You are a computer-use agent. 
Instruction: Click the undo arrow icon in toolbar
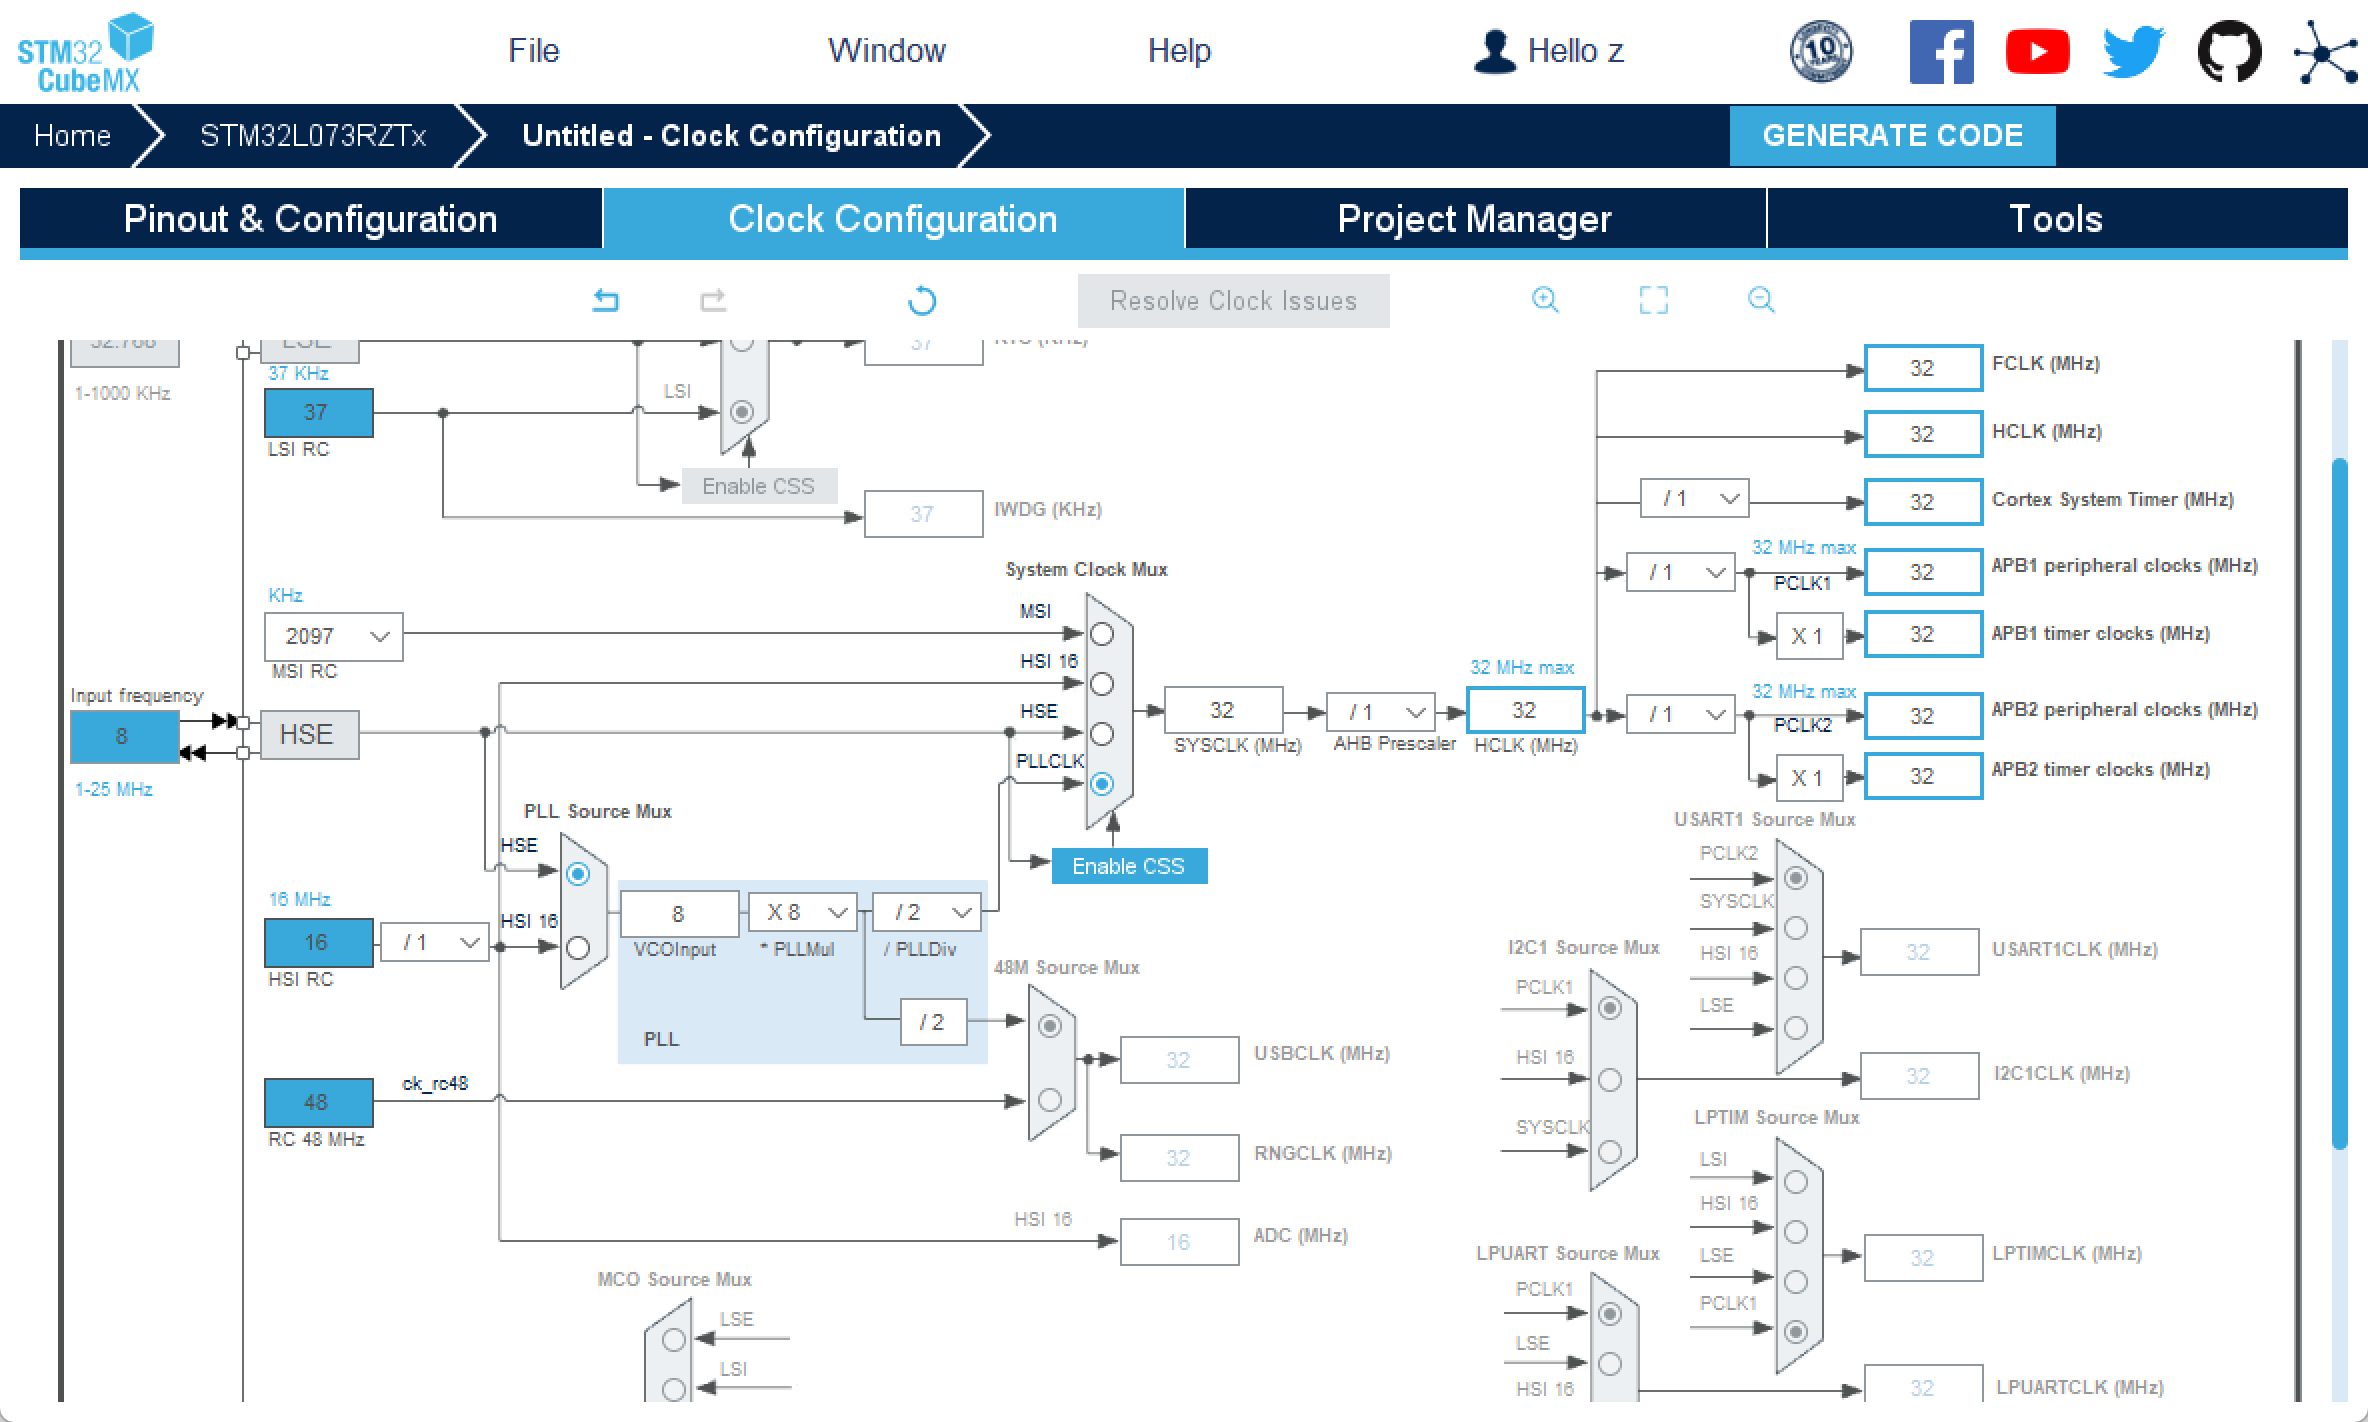coord(606,300)
